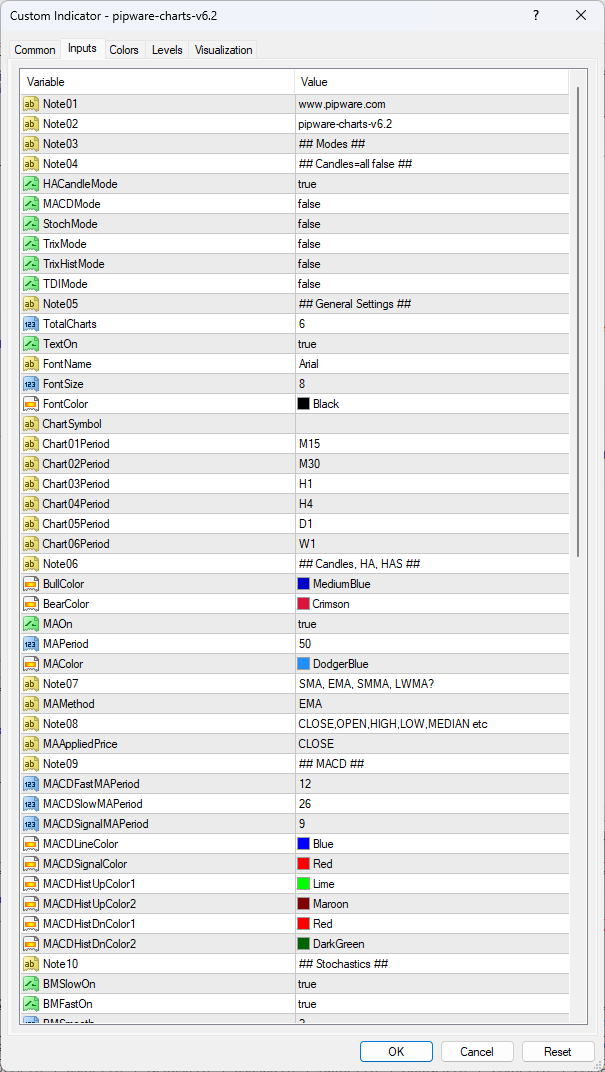Switch to the Colors tab
The image size is (605, 1072).
(124, 50)
